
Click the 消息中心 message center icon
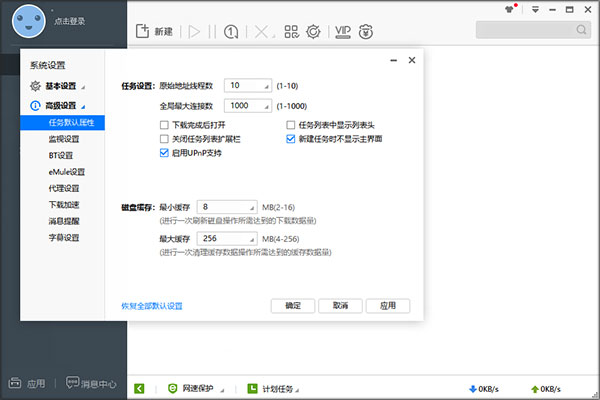click(x=72, y=382)
